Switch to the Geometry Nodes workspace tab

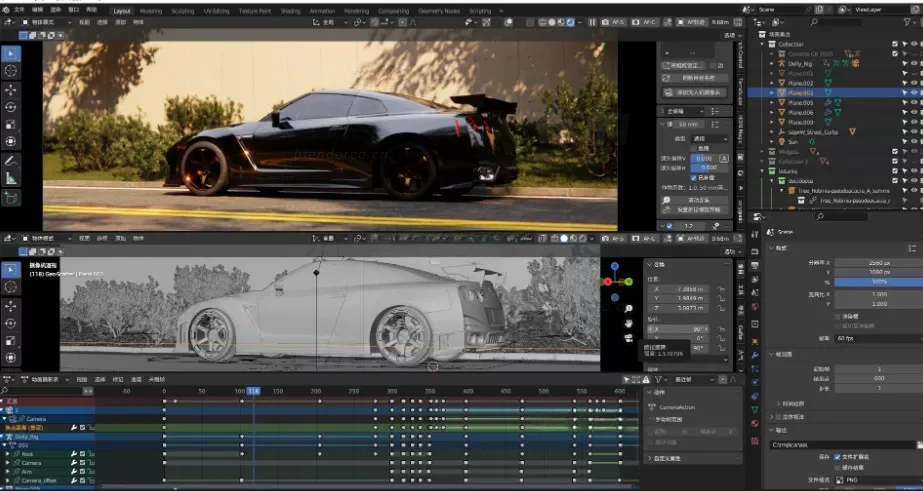(439, 11)
